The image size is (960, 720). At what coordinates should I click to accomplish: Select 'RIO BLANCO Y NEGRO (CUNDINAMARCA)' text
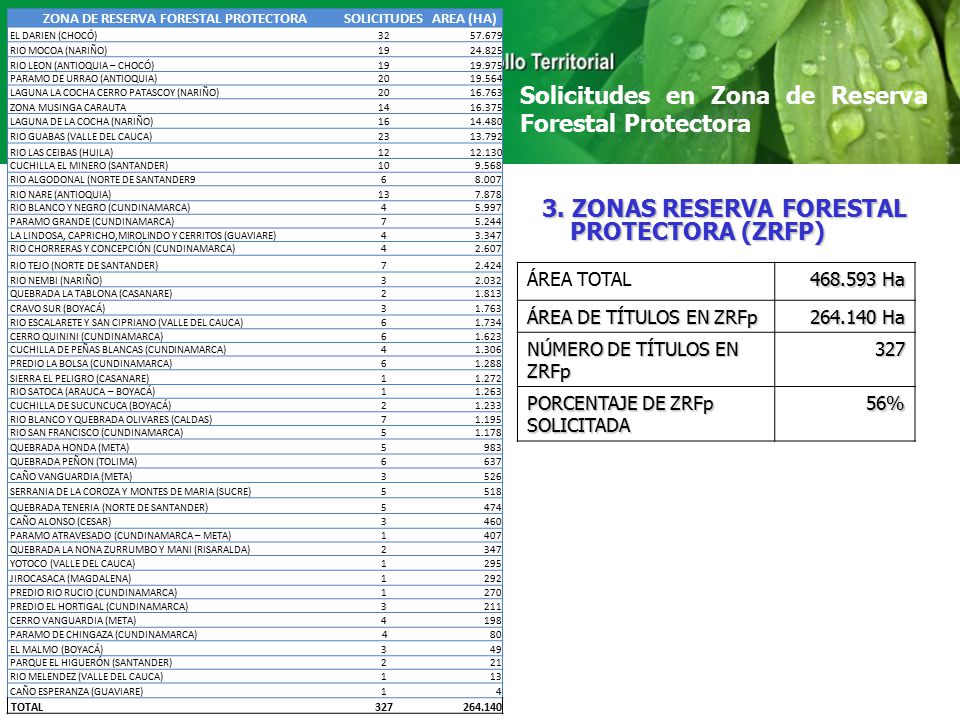100,208
